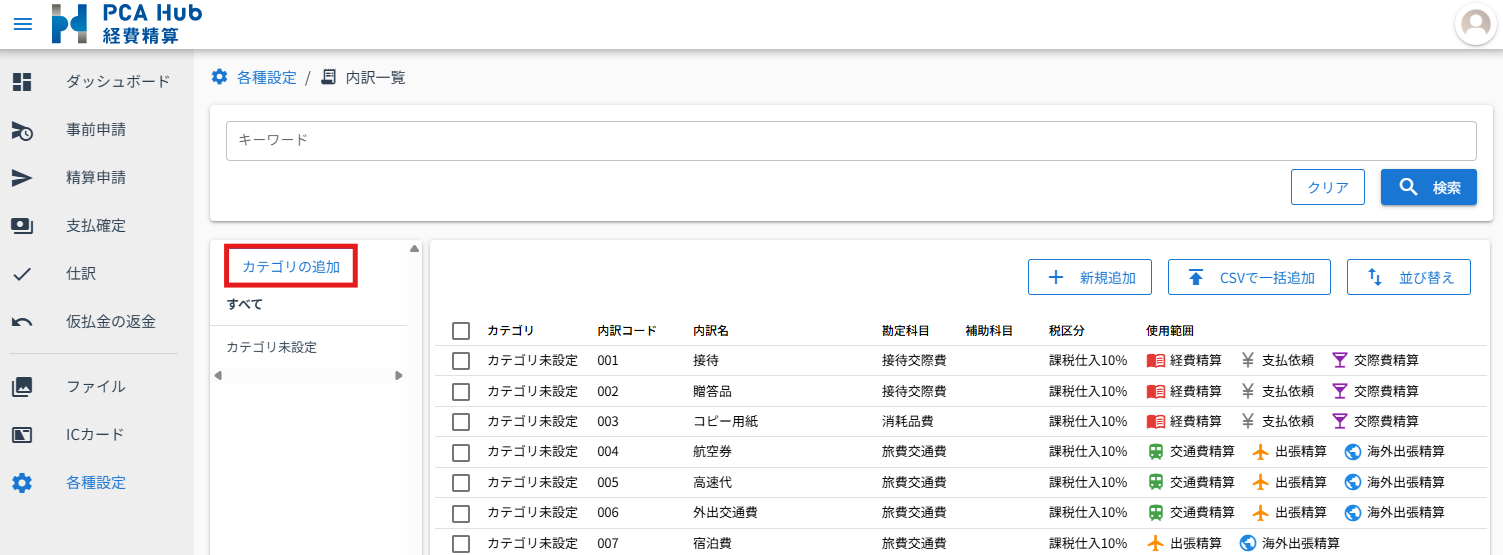Click the Dashboard grid icon
The image size is (1503, 555).
tap(22, 82)
